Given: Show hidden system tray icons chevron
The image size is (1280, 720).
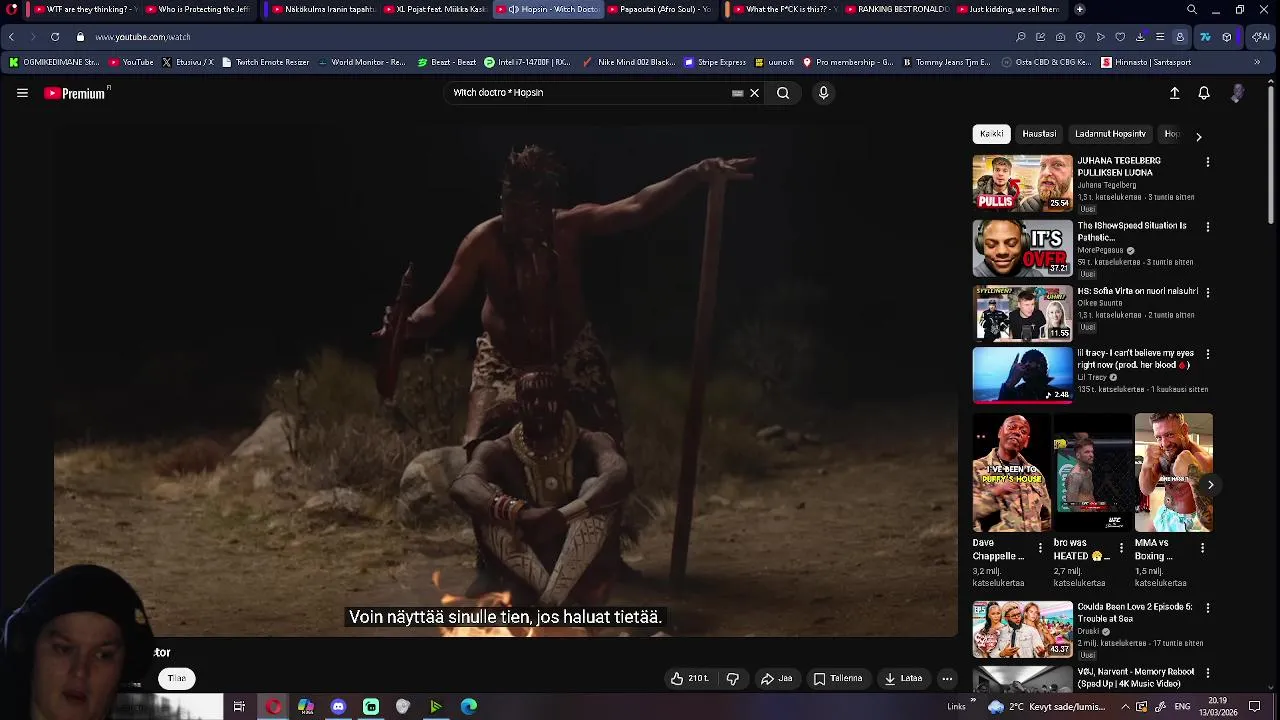Looking at the screenshot, I should [x=1125, y=707].
